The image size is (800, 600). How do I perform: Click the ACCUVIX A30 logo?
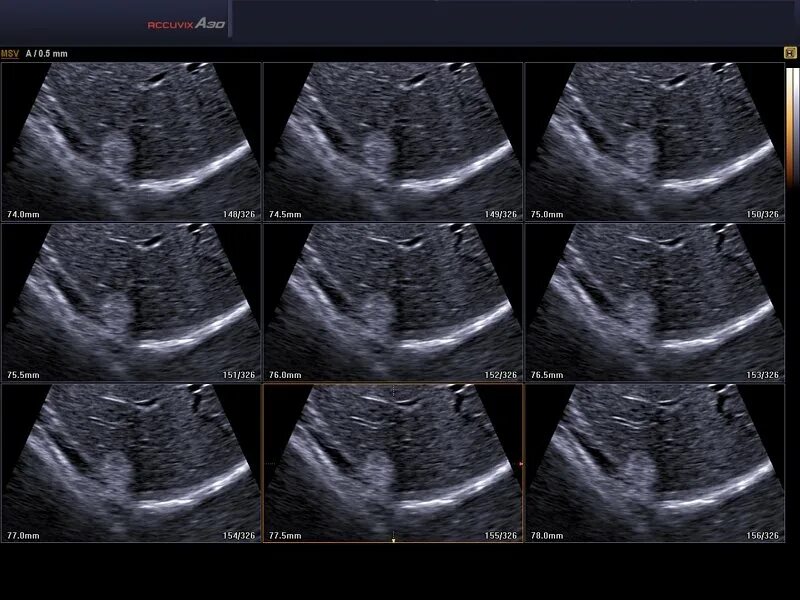tap(186, 23)
